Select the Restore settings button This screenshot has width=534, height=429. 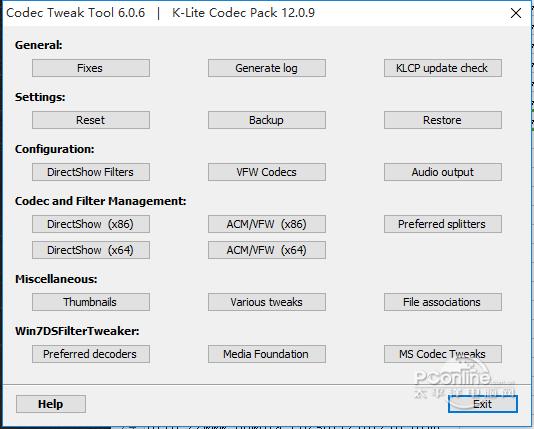pos(443,120)
